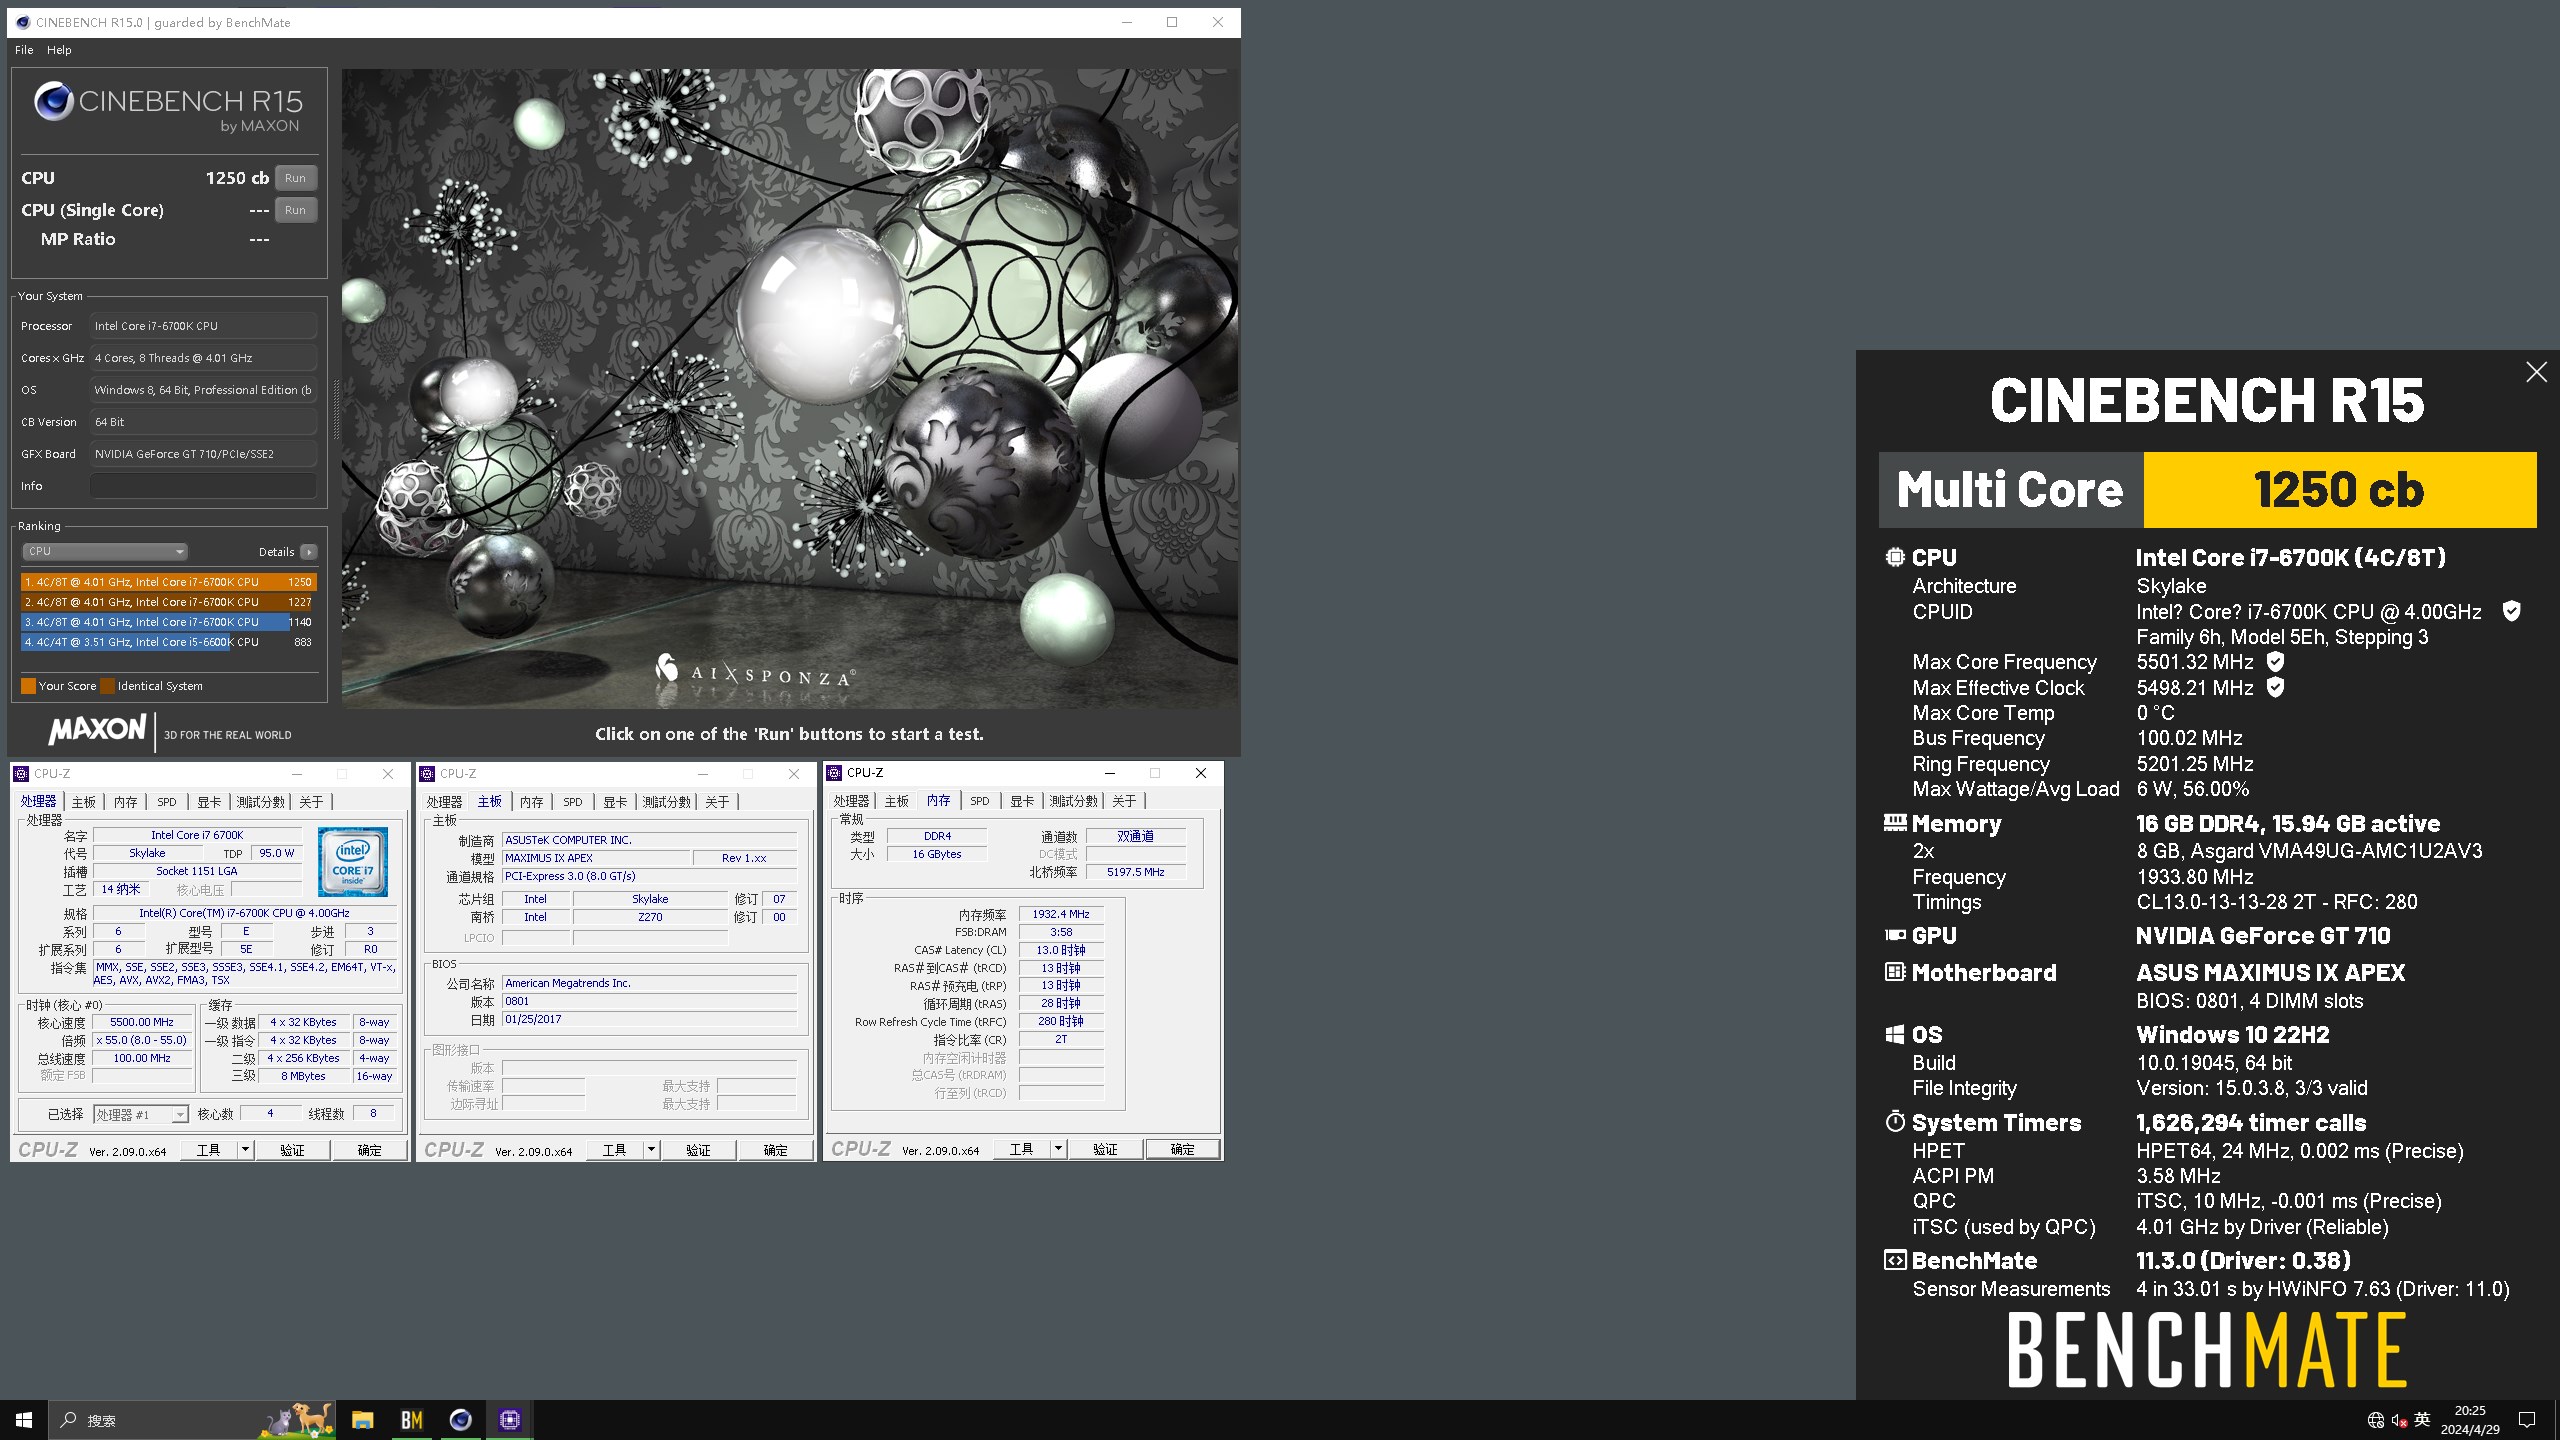
Task: Run the CPU Single Core test
Action: 295,210
